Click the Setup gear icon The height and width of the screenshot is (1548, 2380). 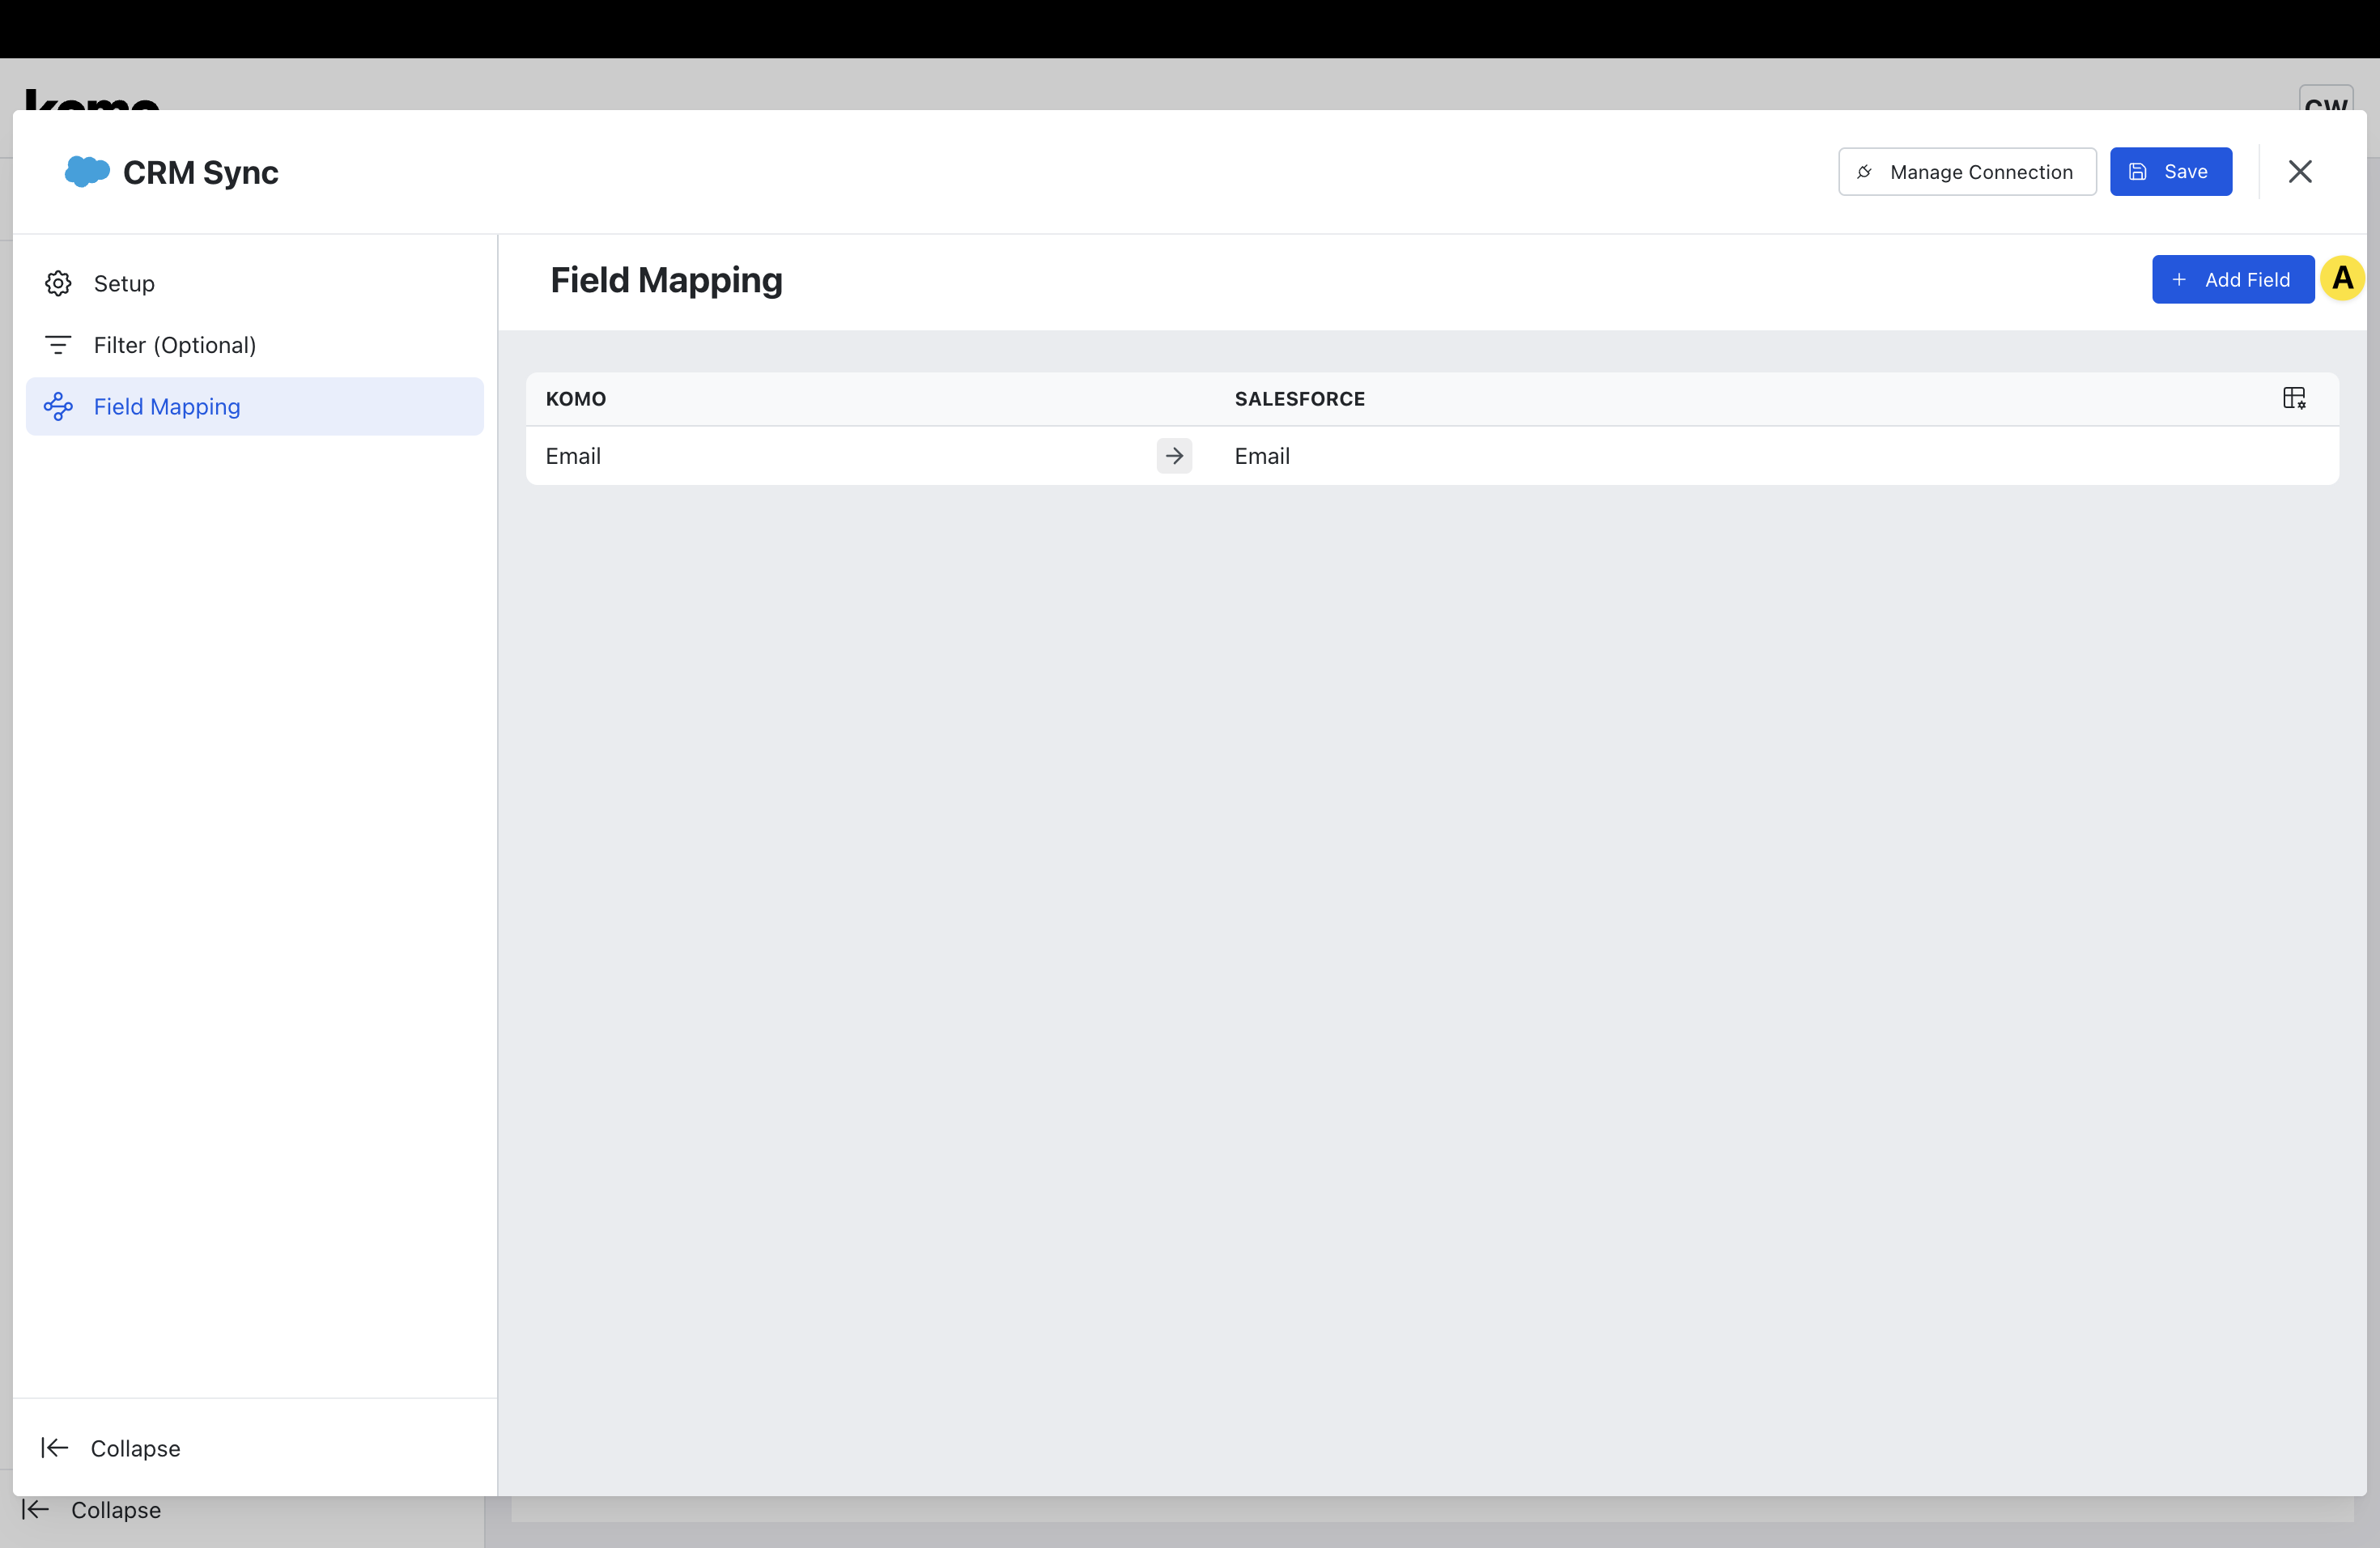[x=58, y=284]
